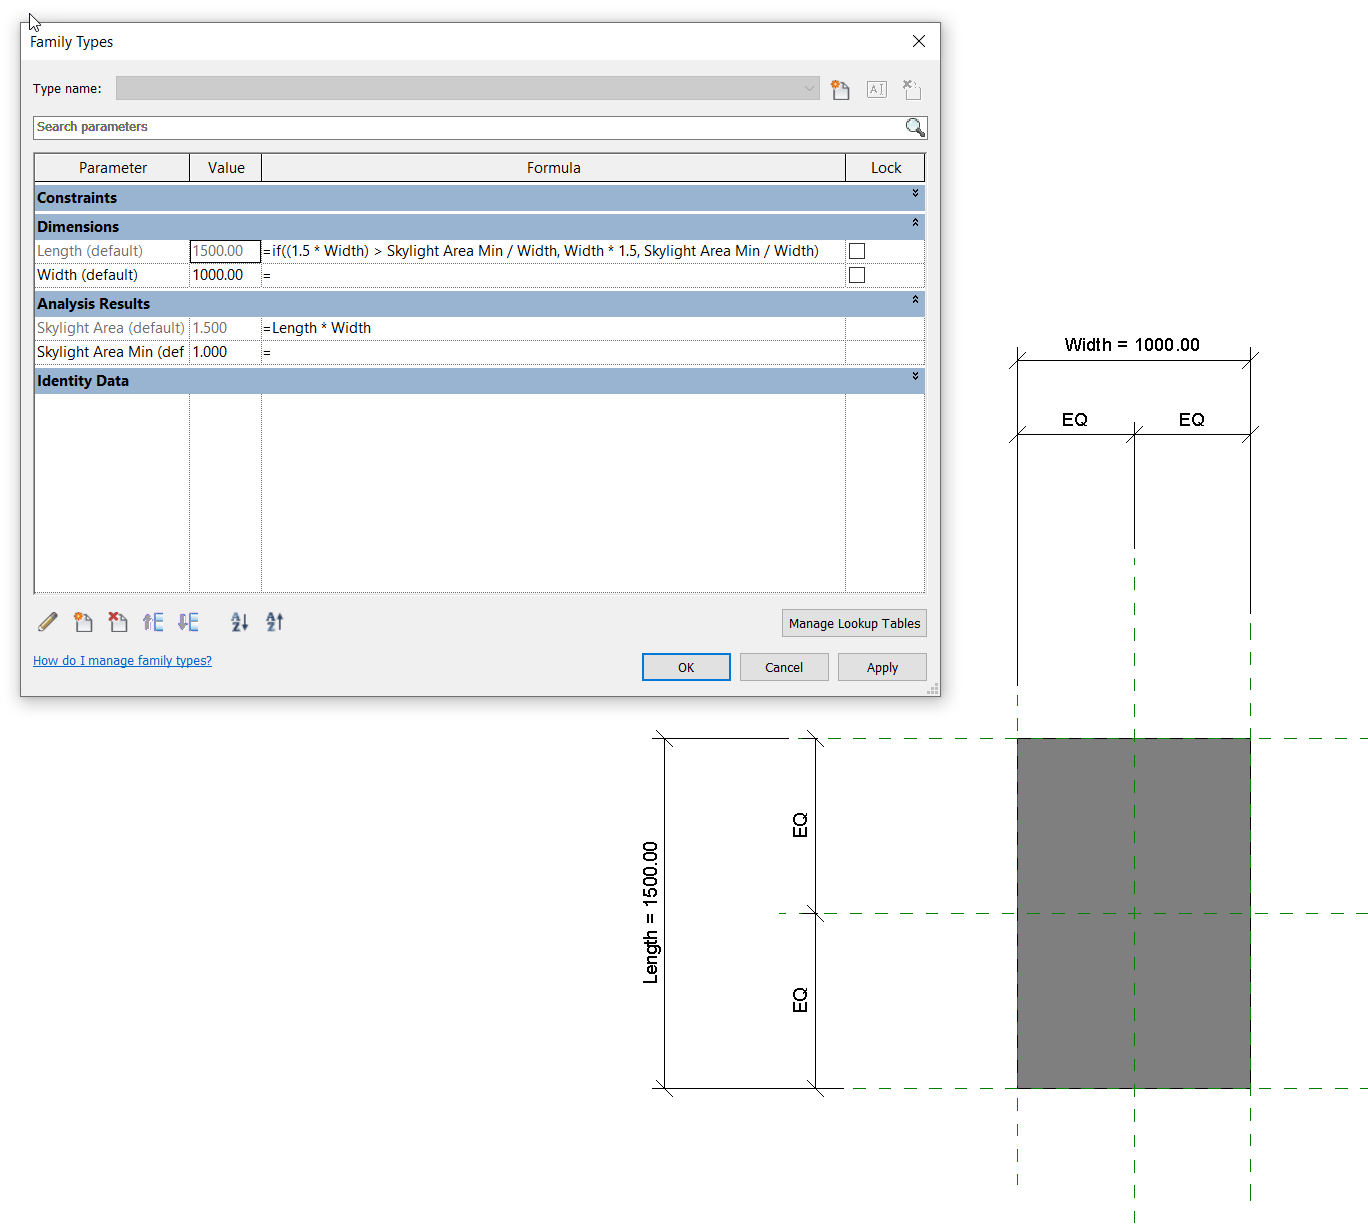Click the Move Parameter Up icon
The image size is (1368, 1224).
tap(153, 622)
